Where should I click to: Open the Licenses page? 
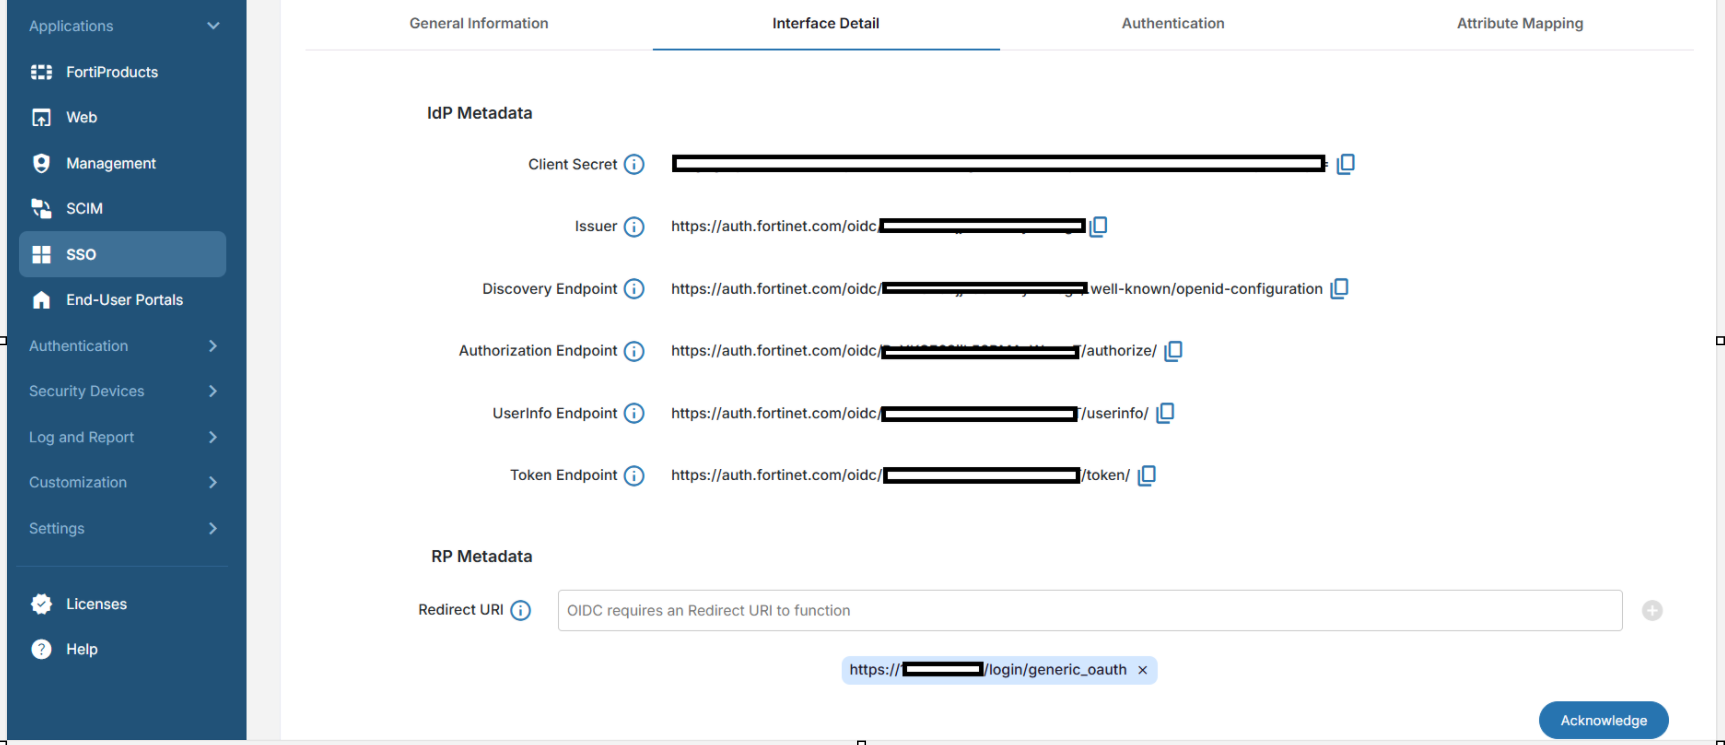[x=96, y=604]
